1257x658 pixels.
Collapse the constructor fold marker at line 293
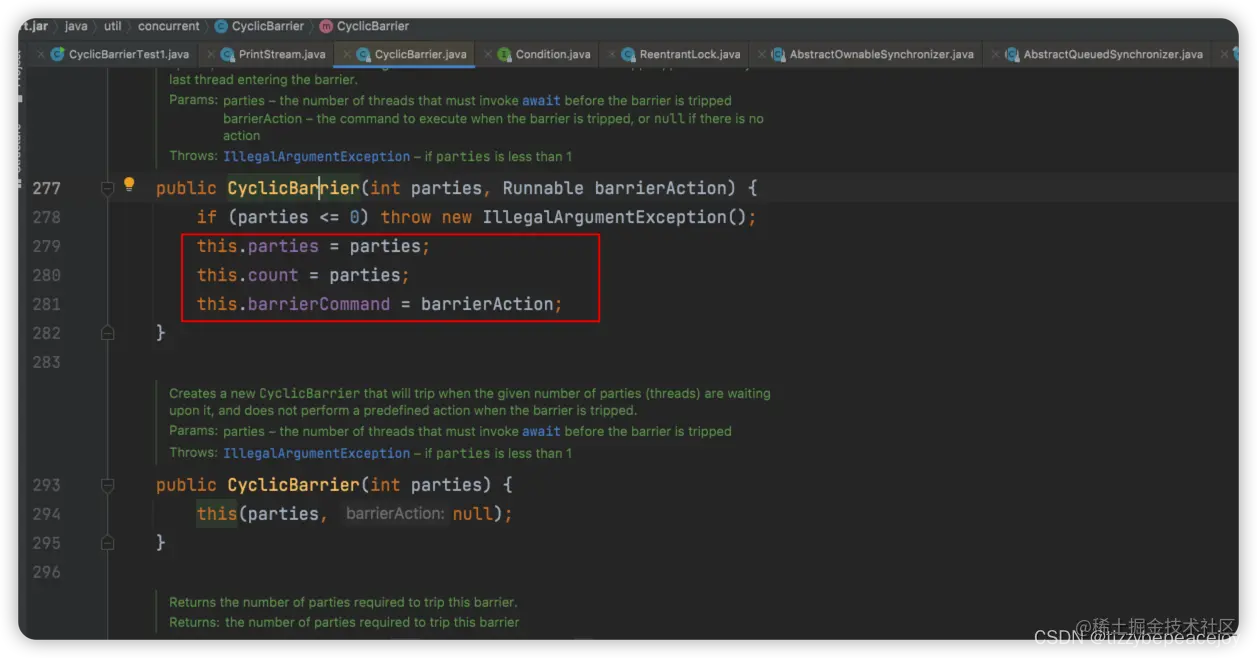pos(108,485)
